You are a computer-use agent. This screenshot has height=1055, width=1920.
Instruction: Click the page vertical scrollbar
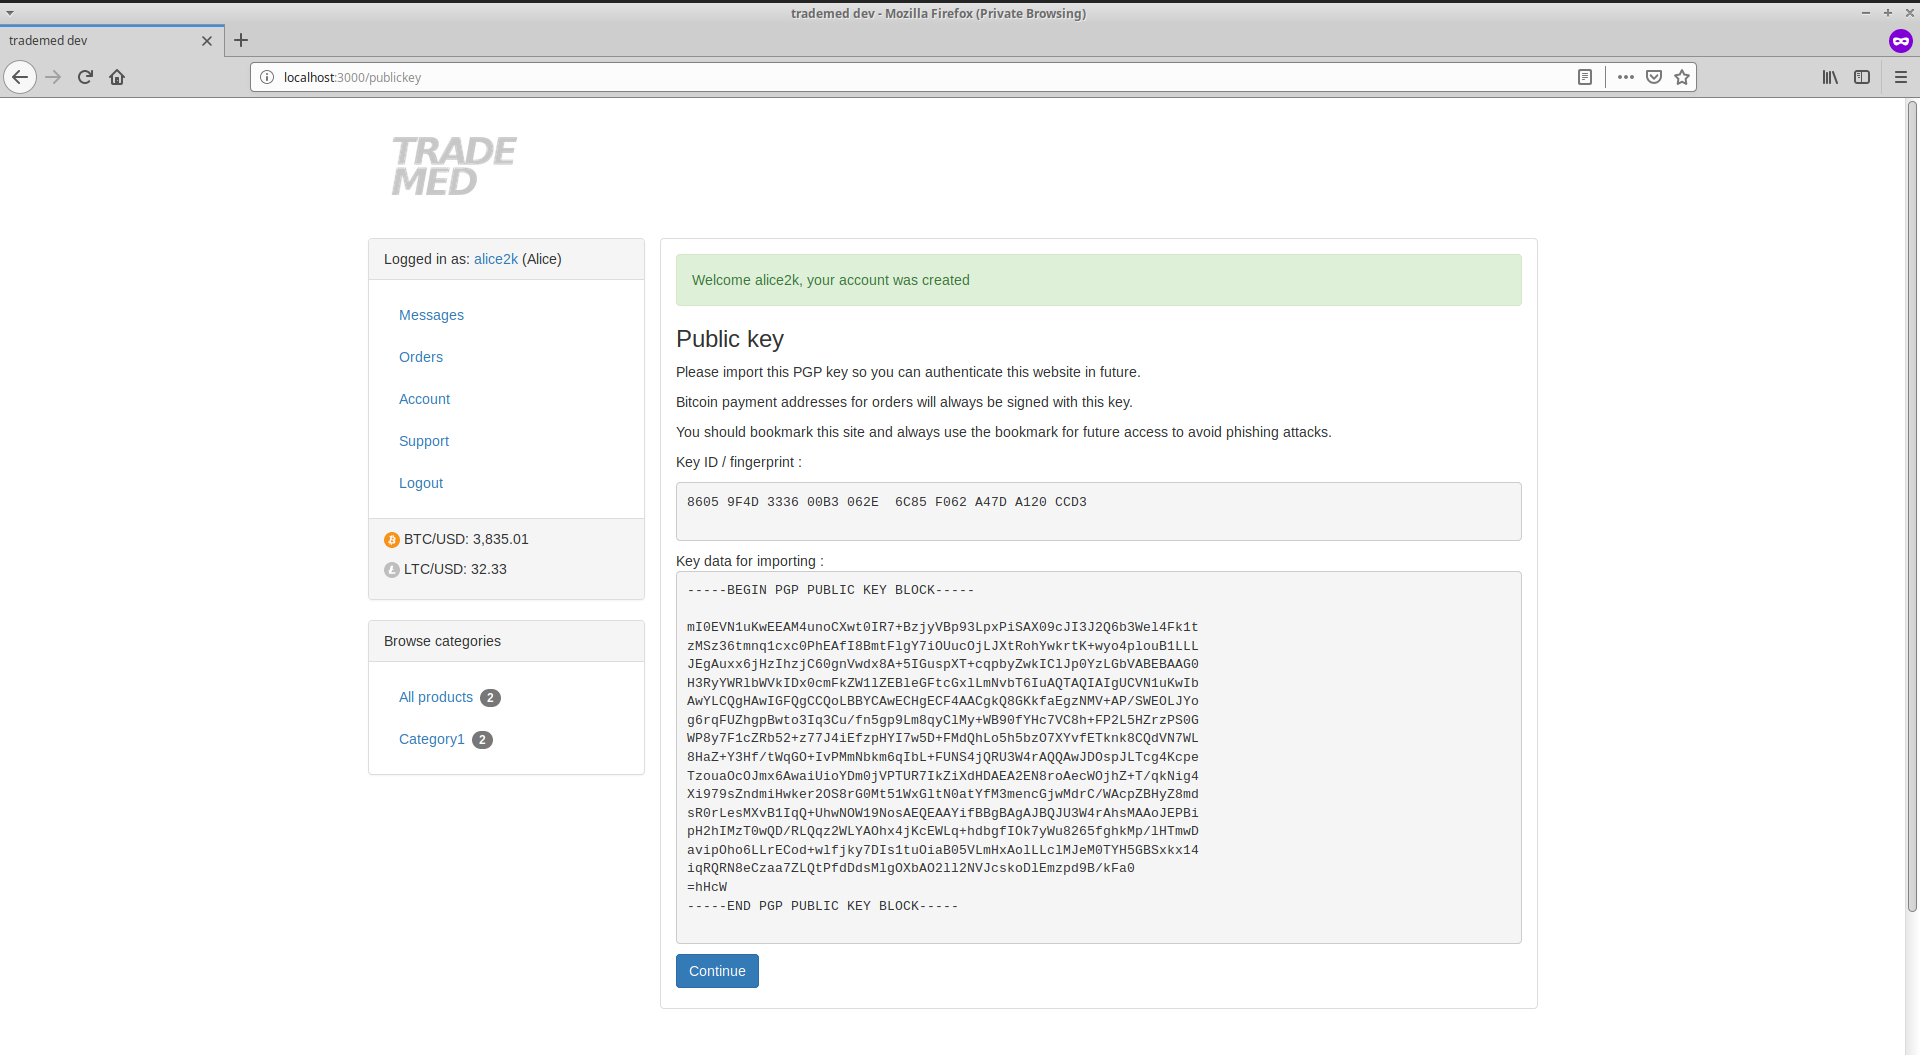click(x=1912, y=500)
